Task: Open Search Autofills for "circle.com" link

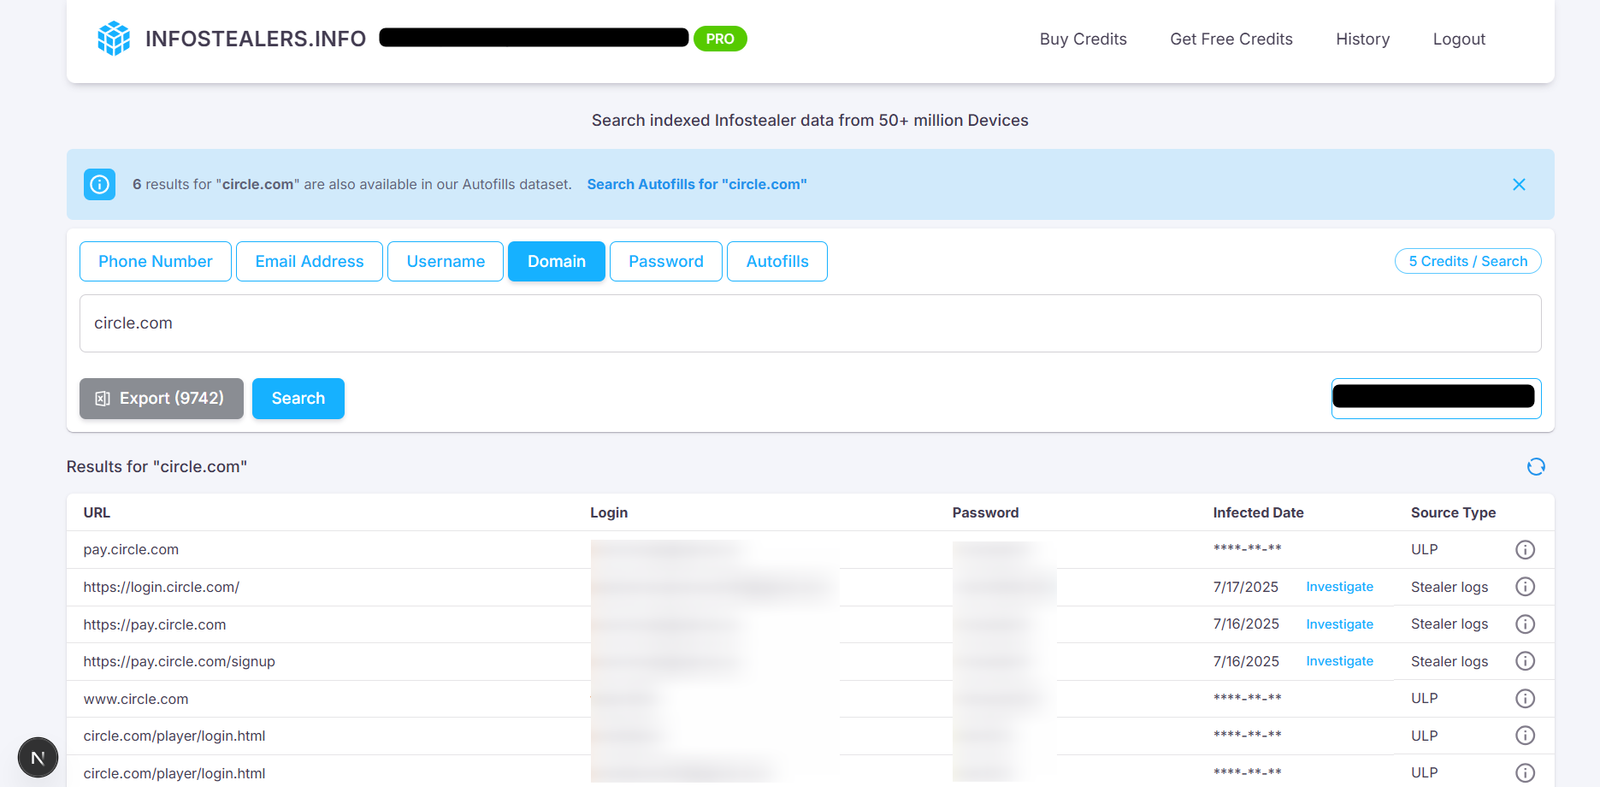Action: pyautogui.click(x=697, y=184)
